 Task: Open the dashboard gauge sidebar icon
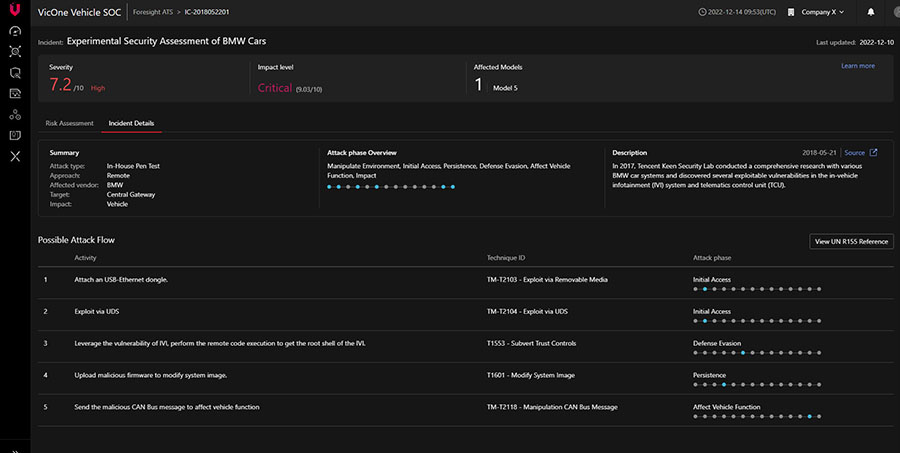[x=15, y=31]
